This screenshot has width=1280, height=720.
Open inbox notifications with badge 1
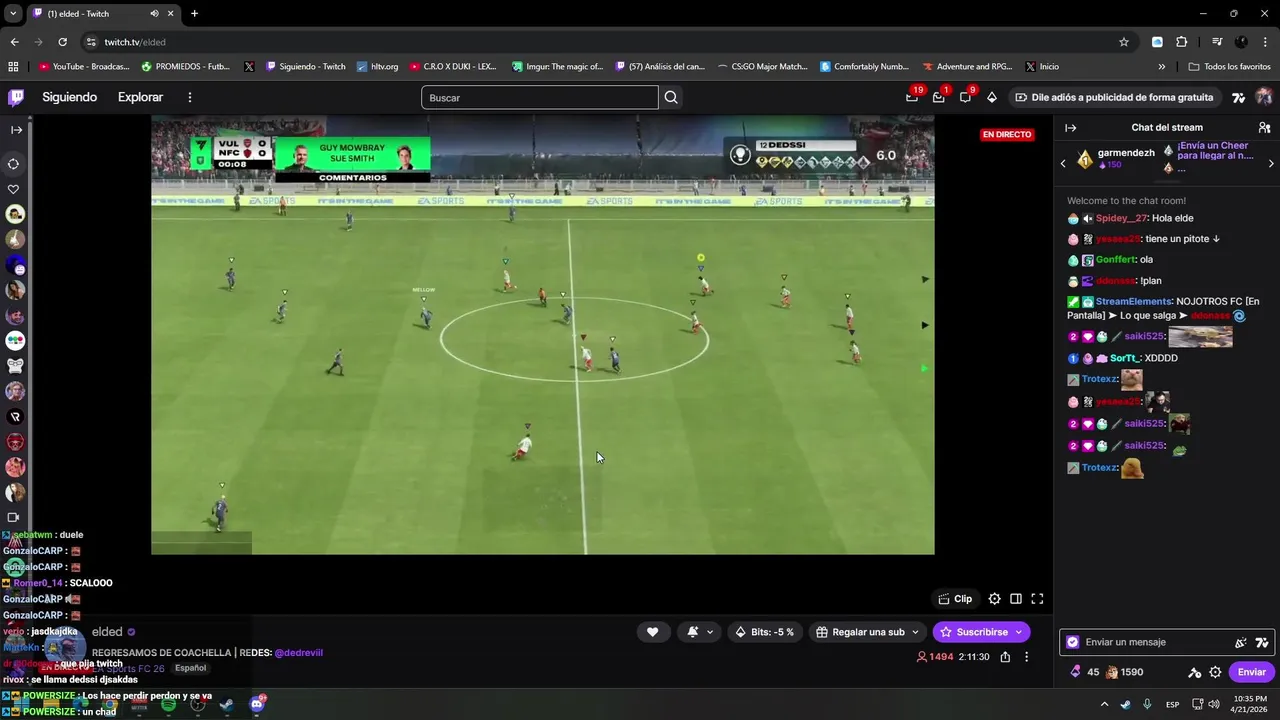coord(938,97)
